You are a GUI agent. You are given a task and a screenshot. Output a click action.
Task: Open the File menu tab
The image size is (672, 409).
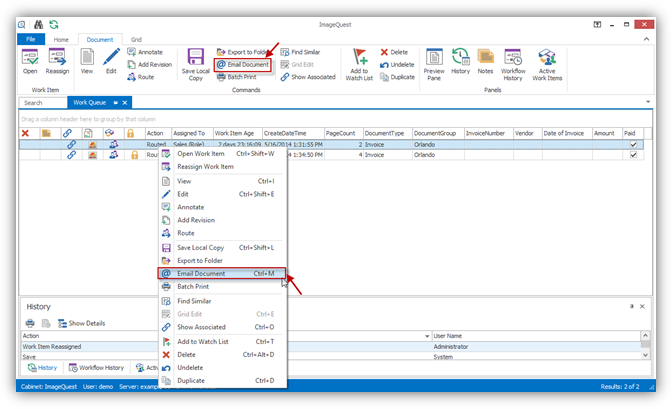31,39
